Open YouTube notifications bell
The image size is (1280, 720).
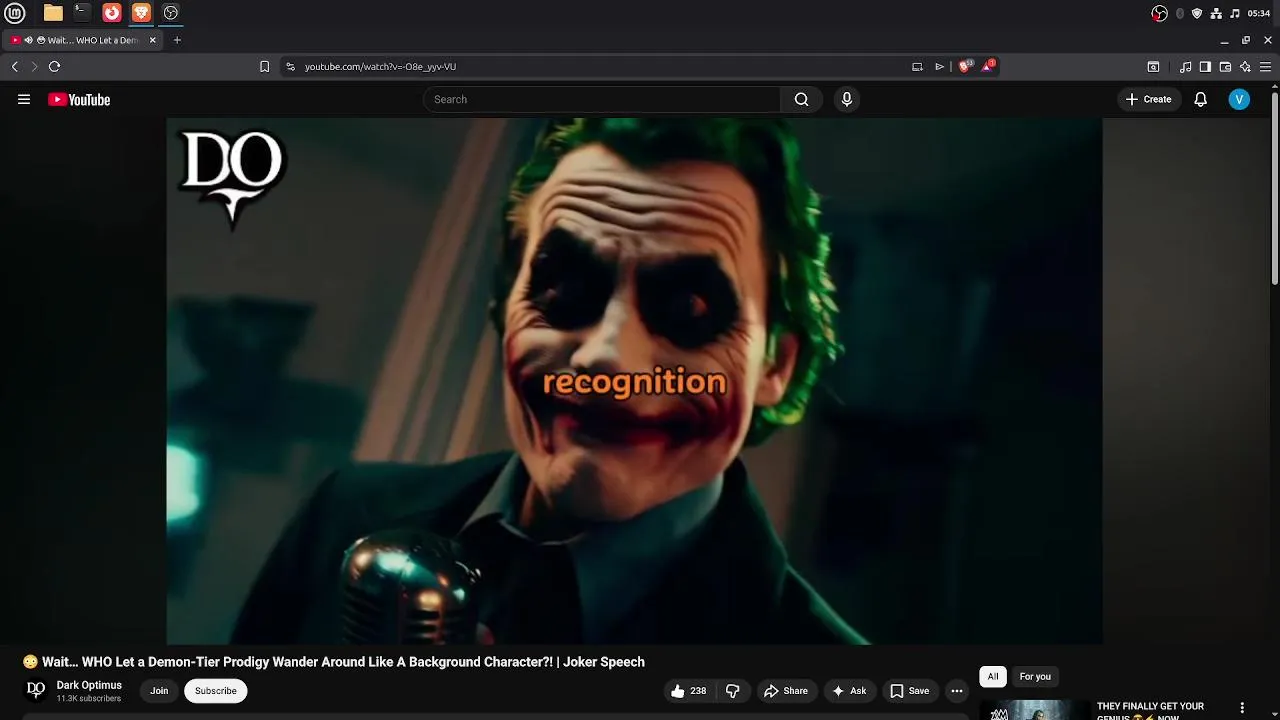[x=1201, y=99]
